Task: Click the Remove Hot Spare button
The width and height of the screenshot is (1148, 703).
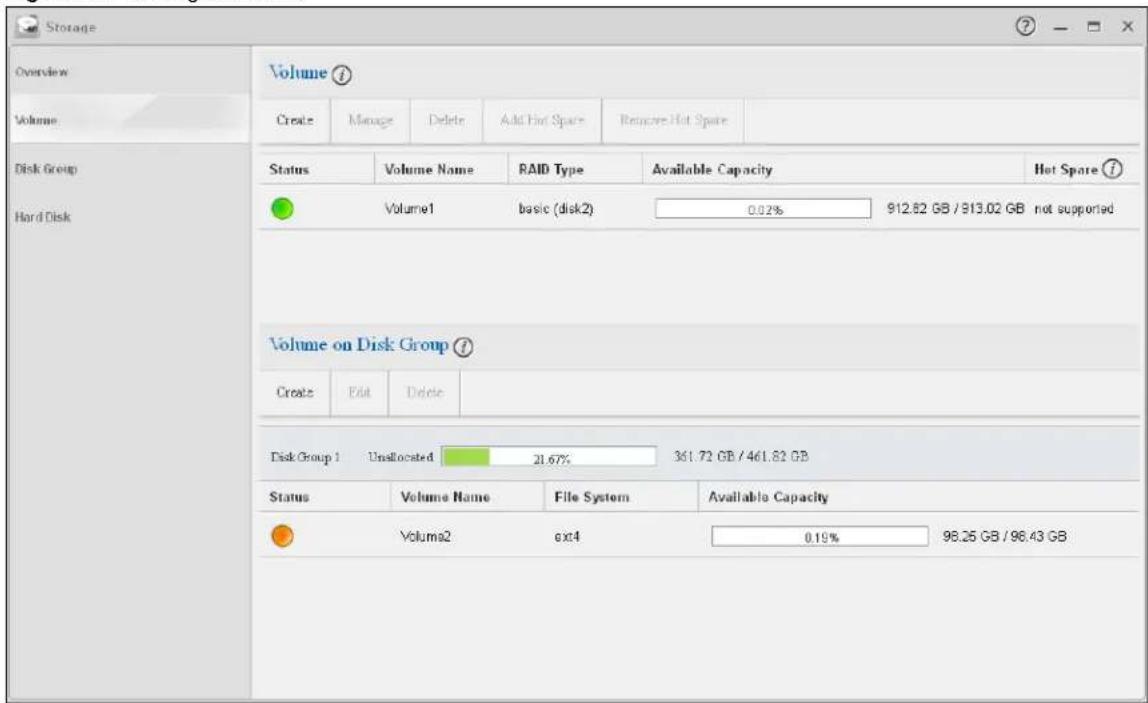Action: click(673, 120)
